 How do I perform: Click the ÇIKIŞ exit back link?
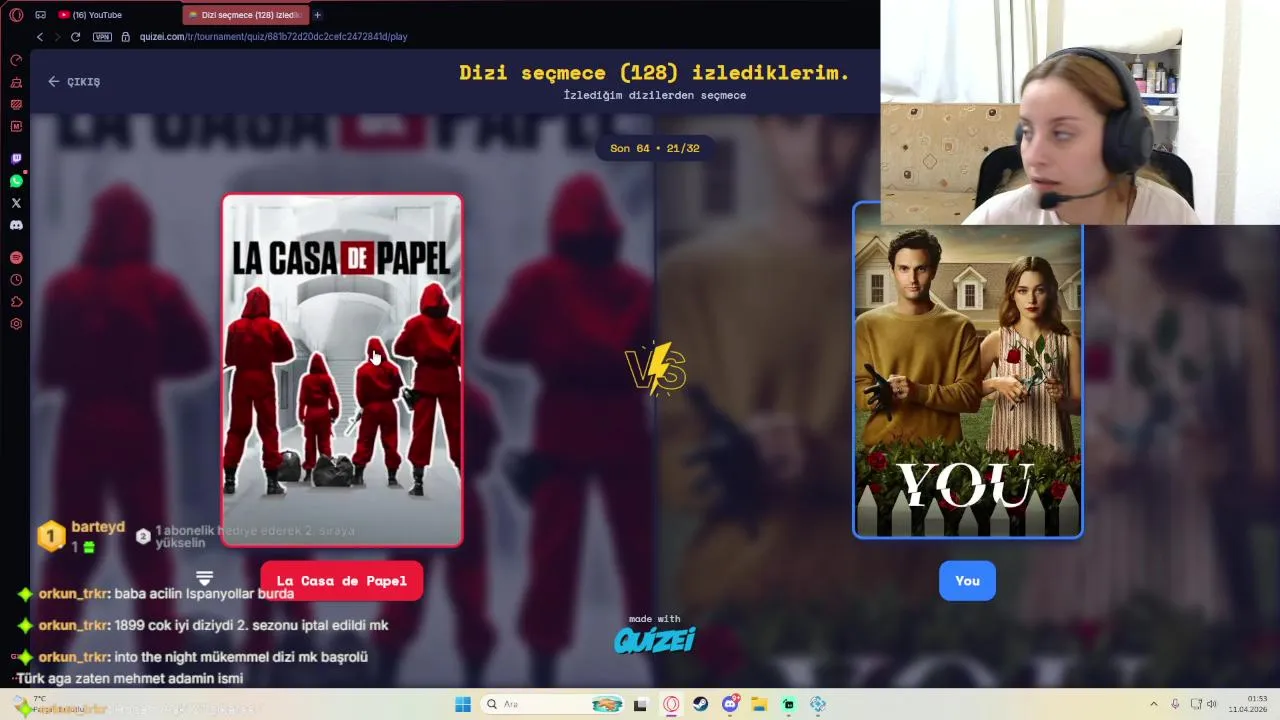click(74, 82)
